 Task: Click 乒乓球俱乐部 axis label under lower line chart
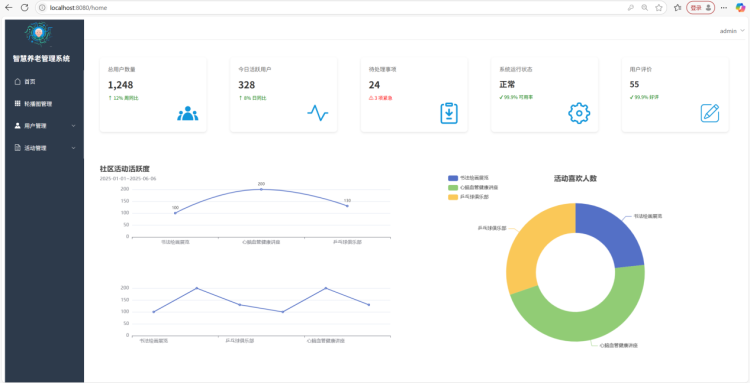coord(240,341)
